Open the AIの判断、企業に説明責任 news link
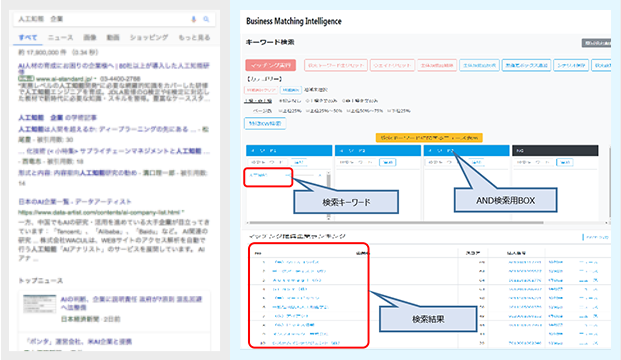This screenshot has height=360, width=621. (131, 303)
